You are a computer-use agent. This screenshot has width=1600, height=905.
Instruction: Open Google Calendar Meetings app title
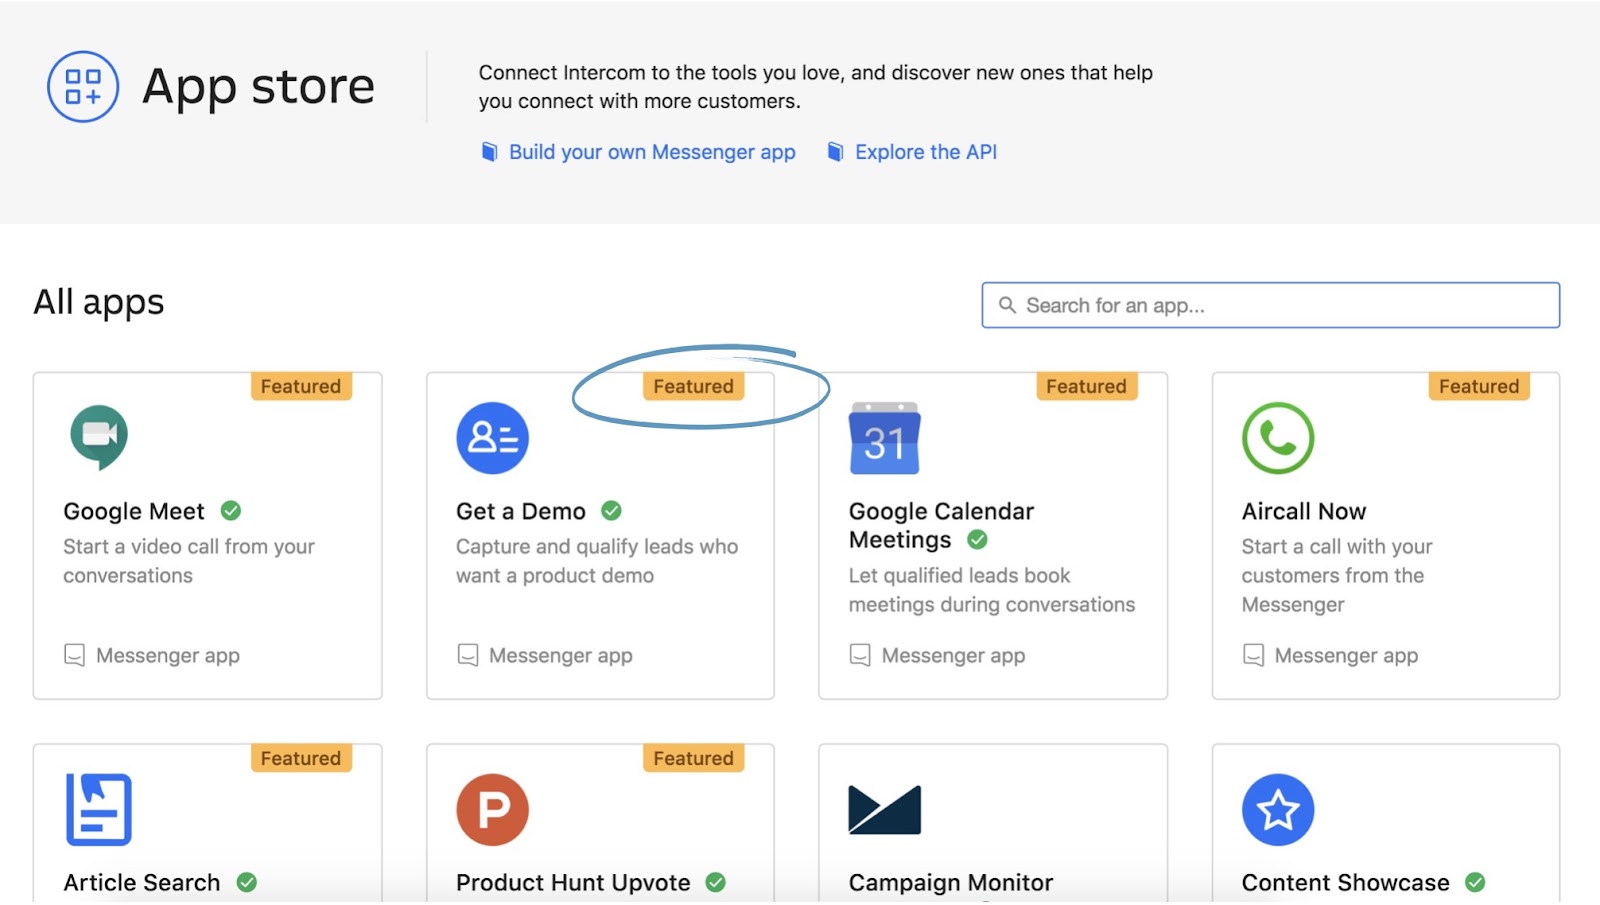click(x=941, y=525)
